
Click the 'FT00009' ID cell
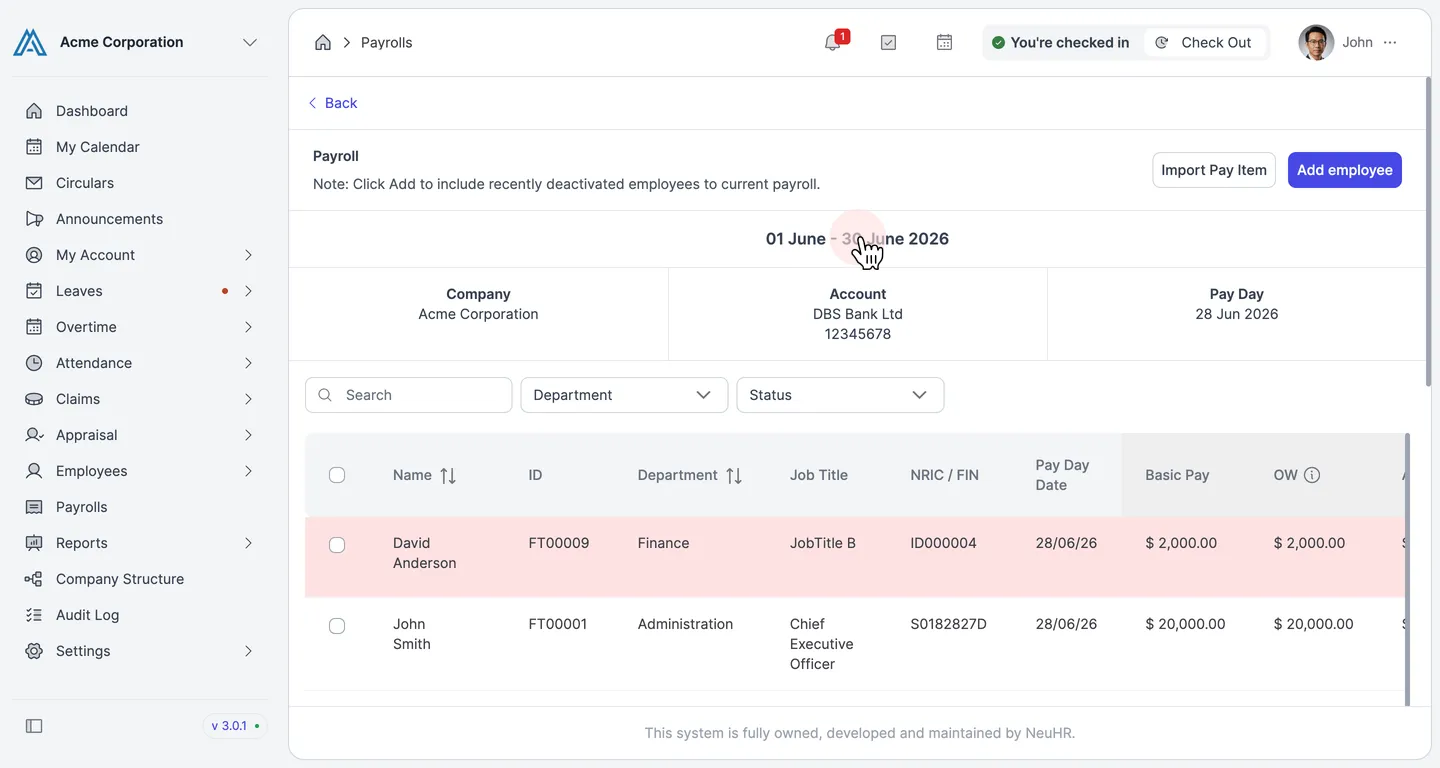pyautogui.click(x=558, y=543)
